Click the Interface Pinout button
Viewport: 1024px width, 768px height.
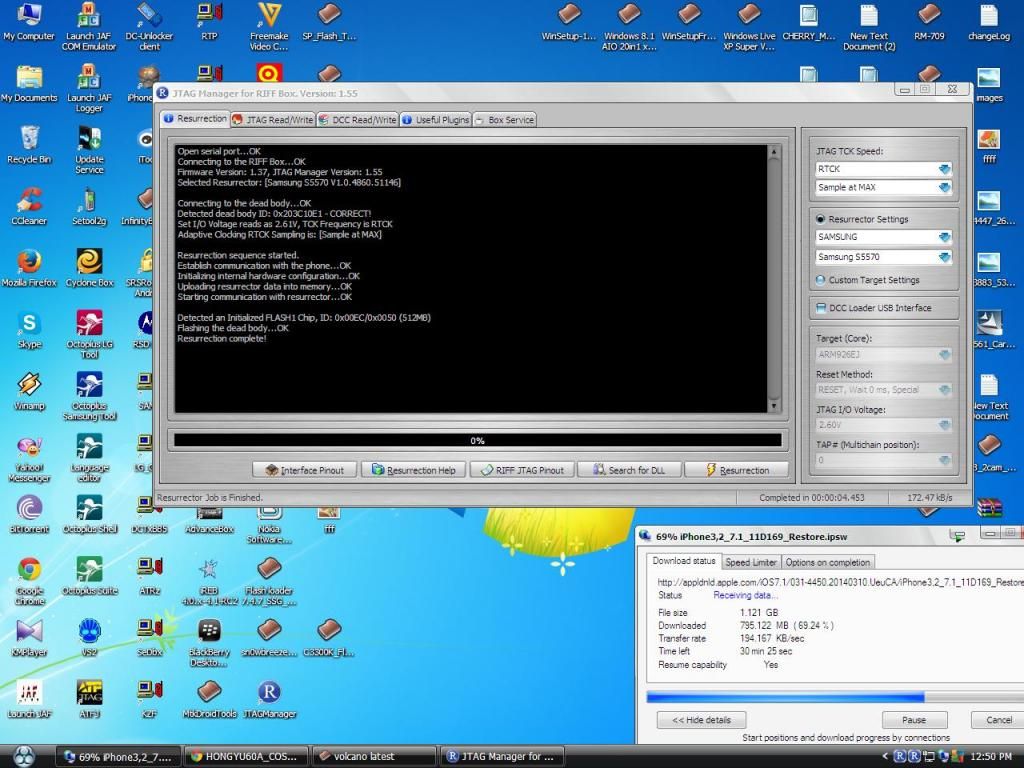305,470
